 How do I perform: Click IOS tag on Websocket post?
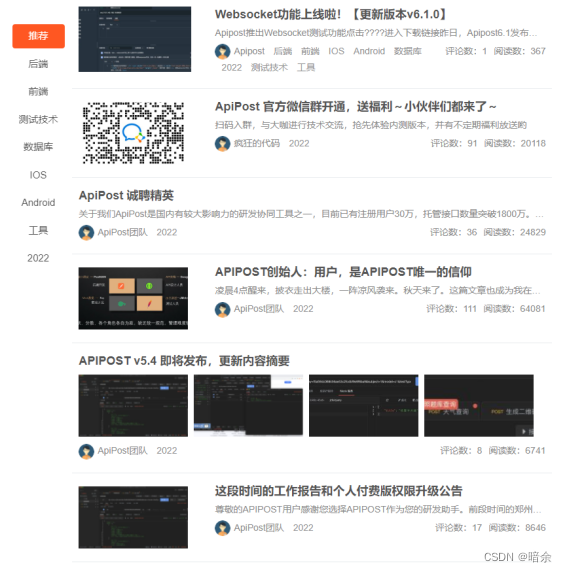coord(336,51)
